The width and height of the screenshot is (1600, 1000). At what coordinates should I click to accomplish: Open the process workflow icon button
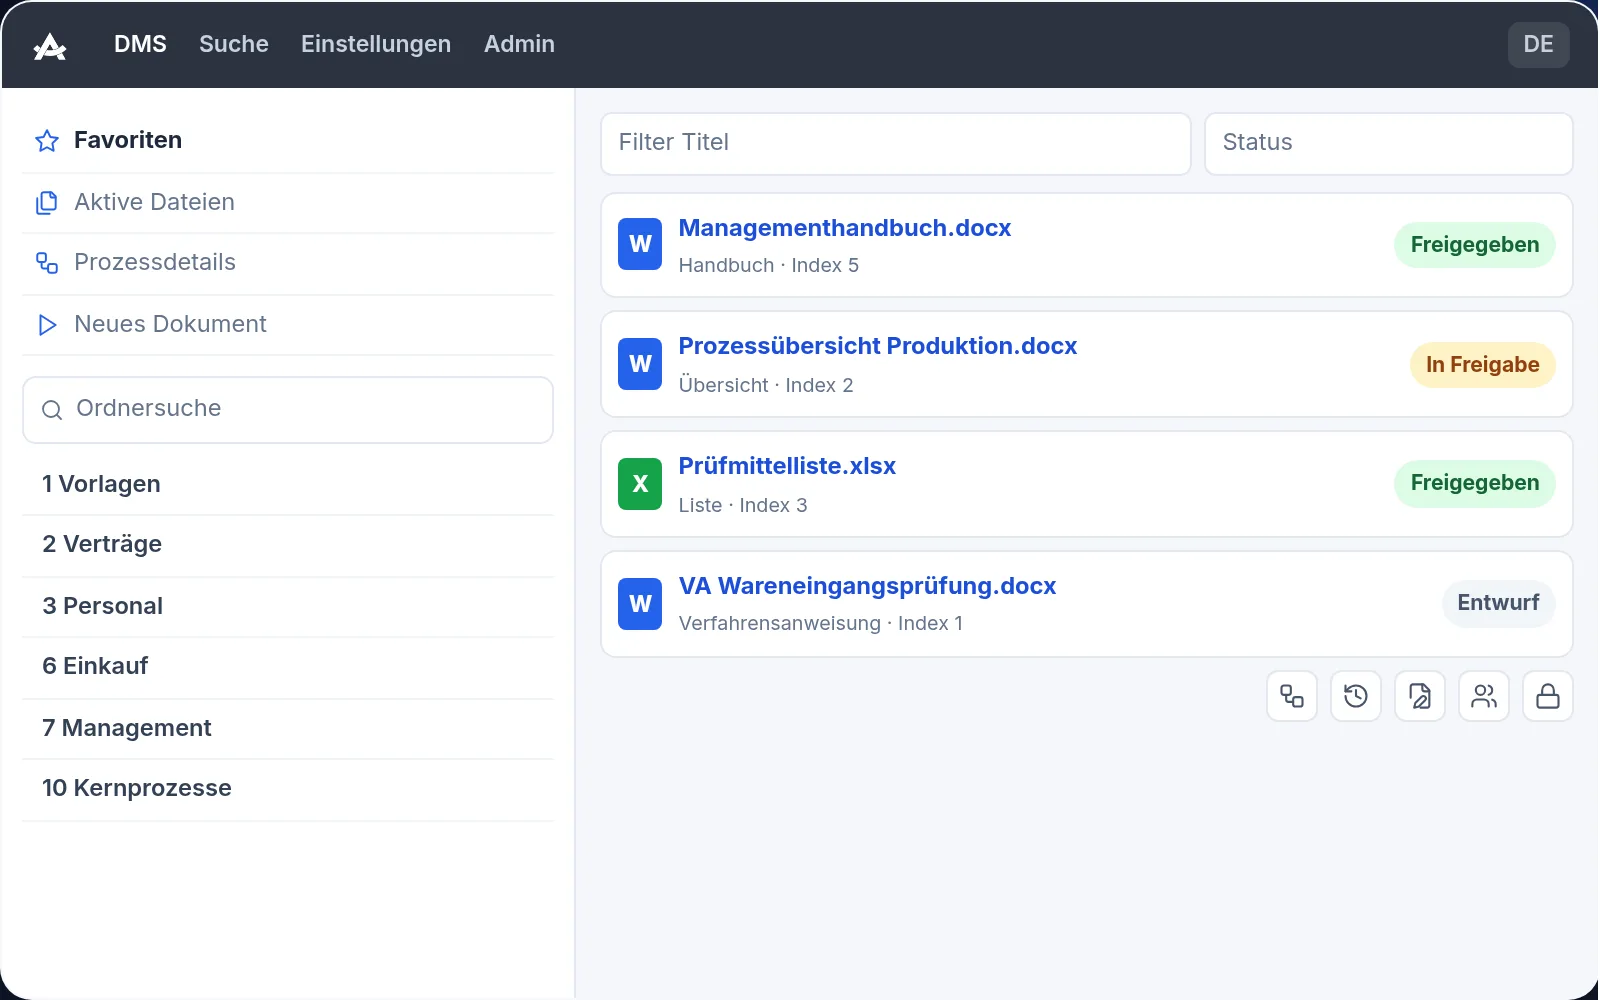[1292, 696]
